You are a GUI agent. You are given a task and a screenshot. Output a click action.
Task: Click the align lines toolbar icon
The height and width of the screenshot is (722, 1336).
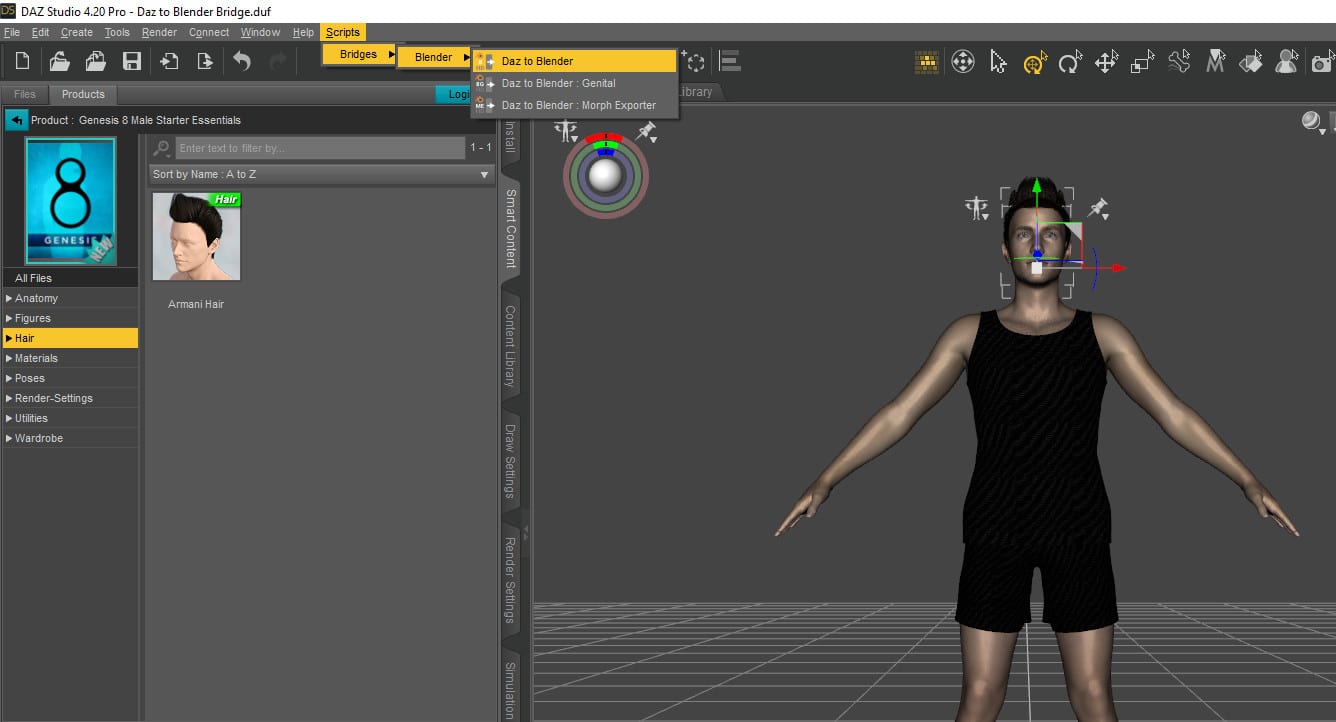point(730,62)
